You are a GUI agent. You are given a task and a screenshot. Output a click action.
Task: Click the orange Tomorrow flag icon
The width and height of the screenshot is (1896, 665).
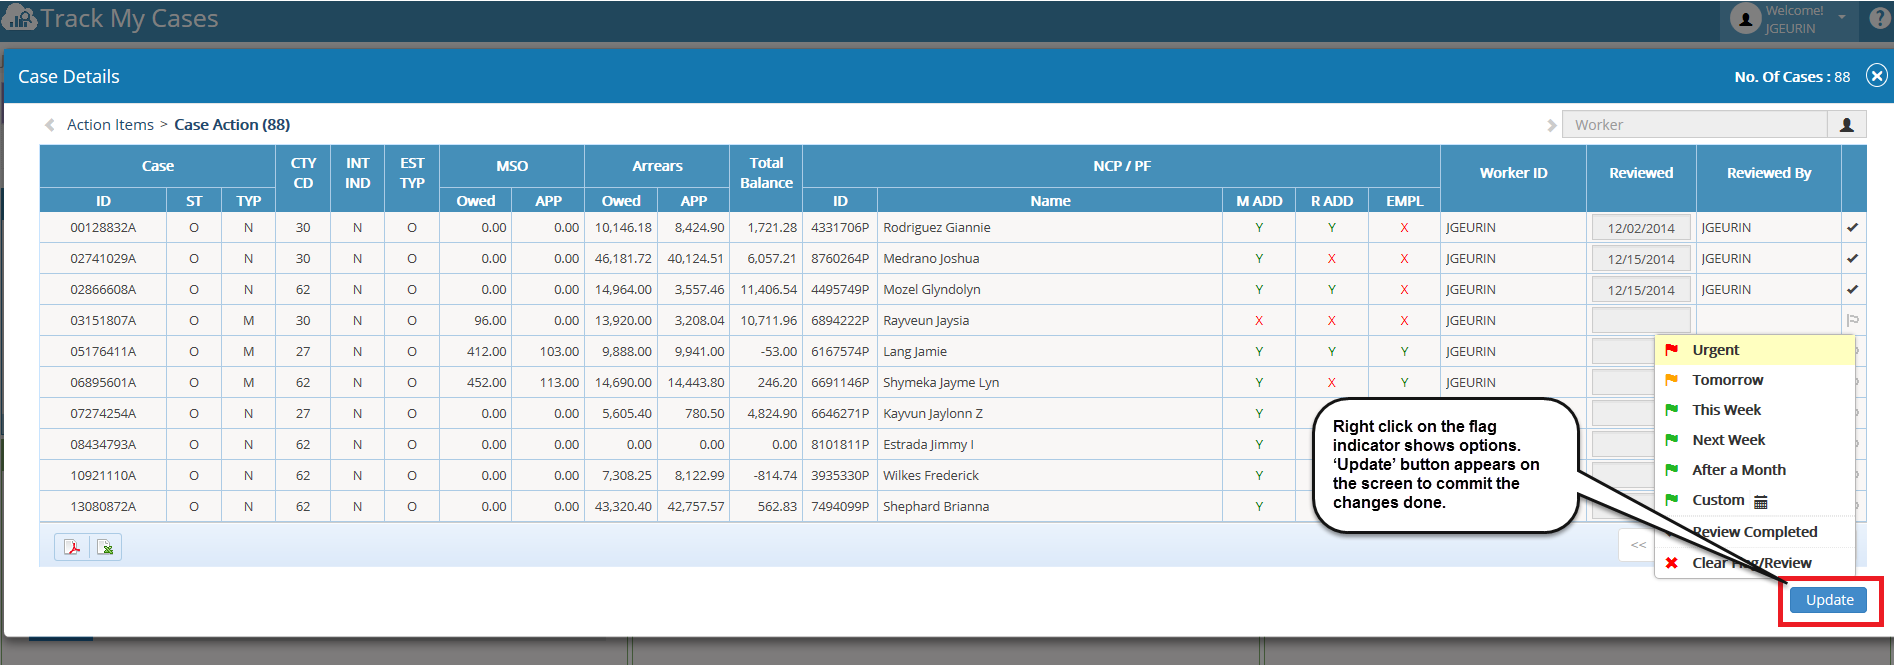pos(1671,380)
